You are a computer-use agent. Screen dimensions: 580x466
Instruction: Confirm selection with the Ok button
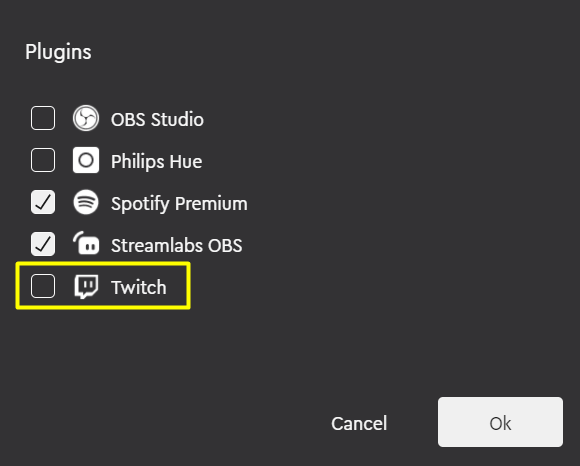(500, 422)
